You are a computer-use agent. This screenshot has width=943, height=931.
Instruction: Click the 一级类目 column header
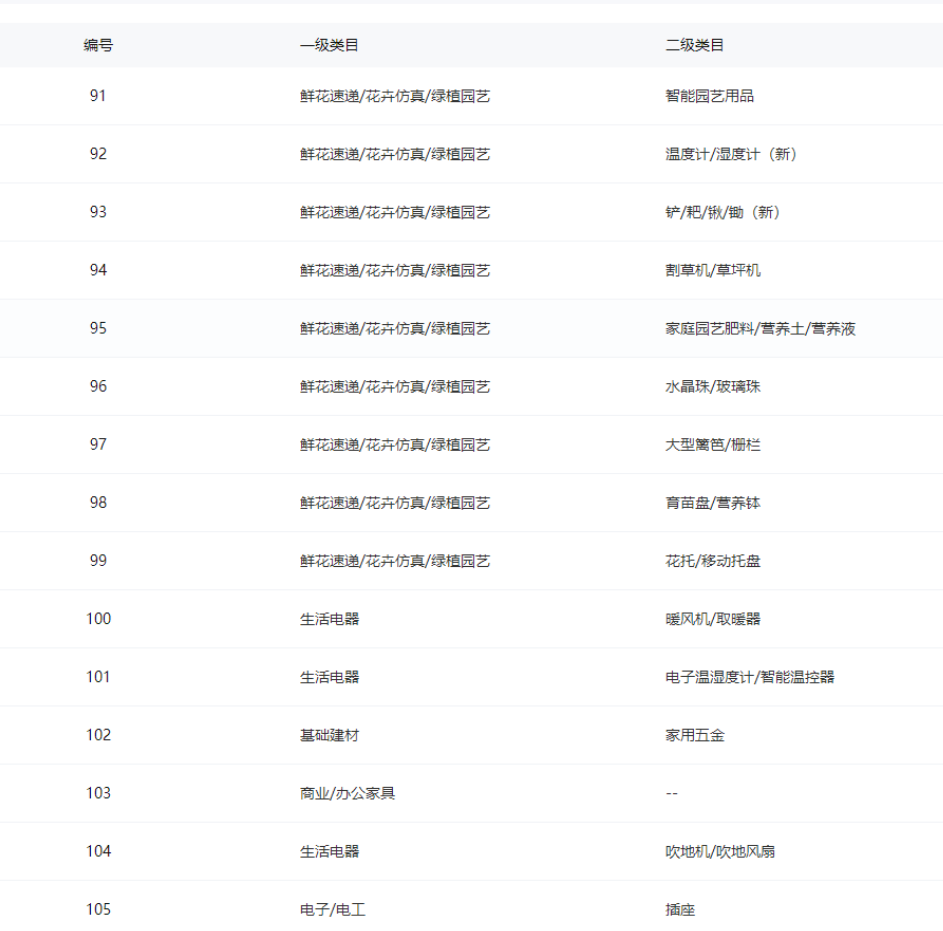pos(329,45)
